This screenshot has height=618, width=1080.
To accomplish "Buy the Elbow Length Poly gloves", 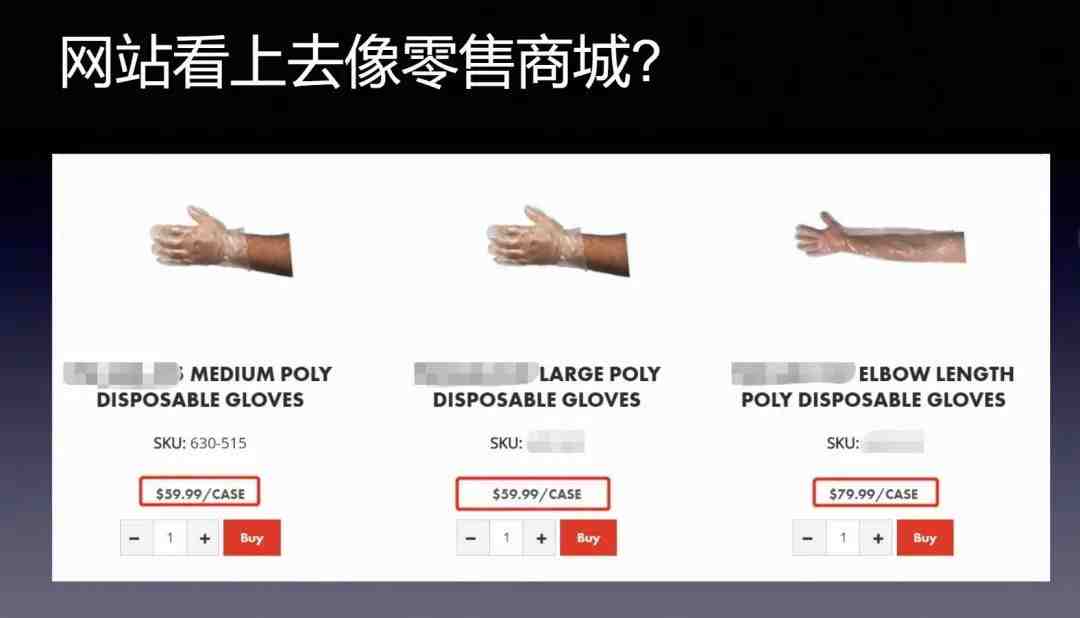I will 925,537.
